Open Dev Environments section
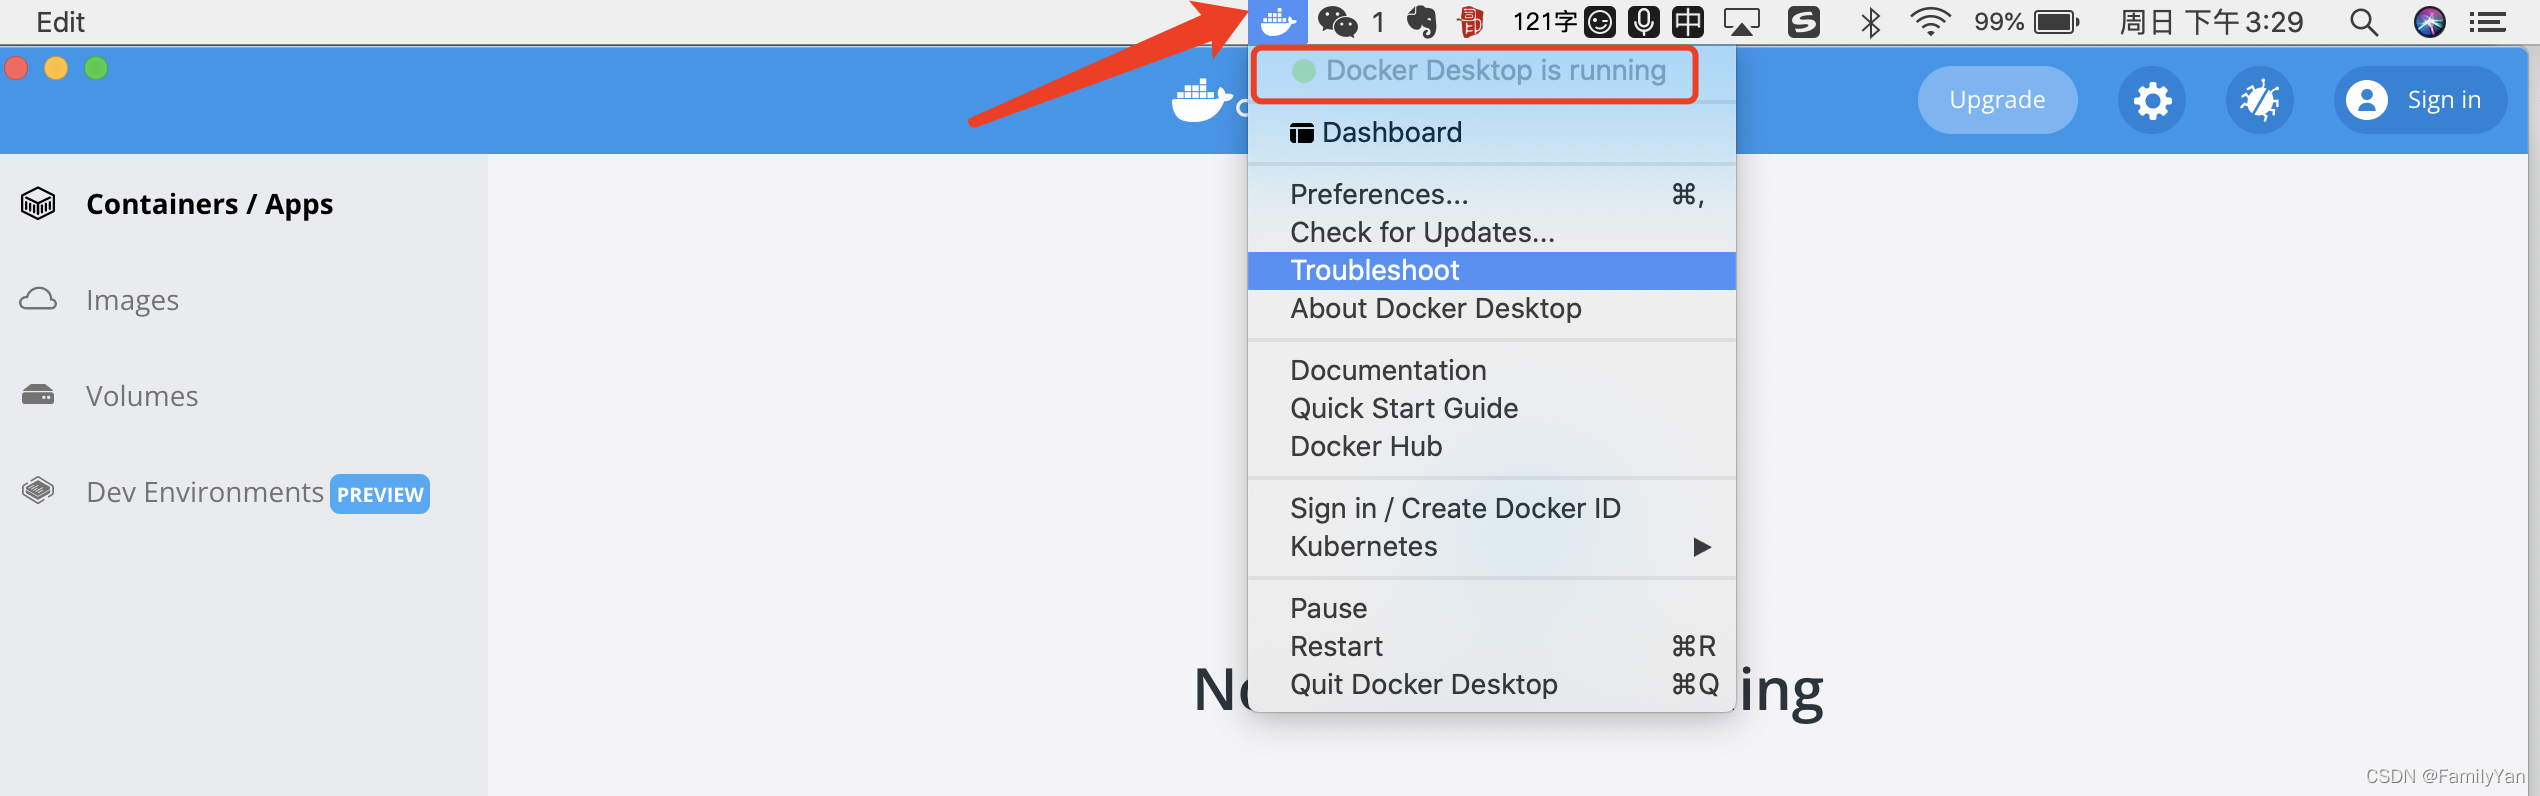The image size is (2540, 796). (205, 492)
